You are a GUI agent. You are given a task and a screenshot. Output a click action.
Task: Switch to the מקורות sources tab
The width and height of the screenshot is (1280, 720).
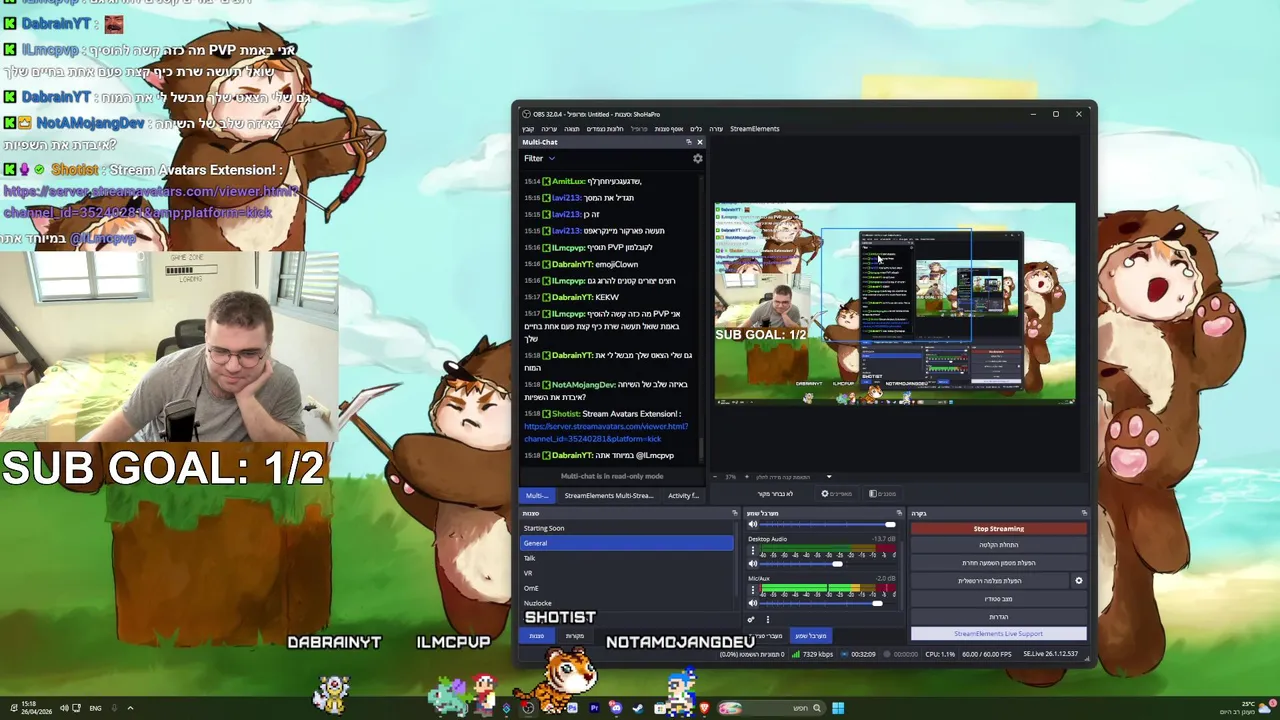click(575, 635)
